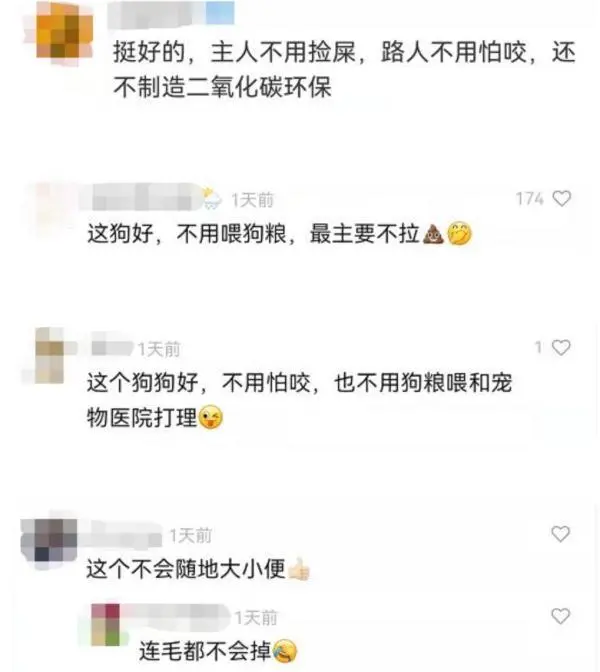Open the orange pixelated avatar profile
This screenshot has width=600, height=672.
pyautogui.click(x=64, y=36)
